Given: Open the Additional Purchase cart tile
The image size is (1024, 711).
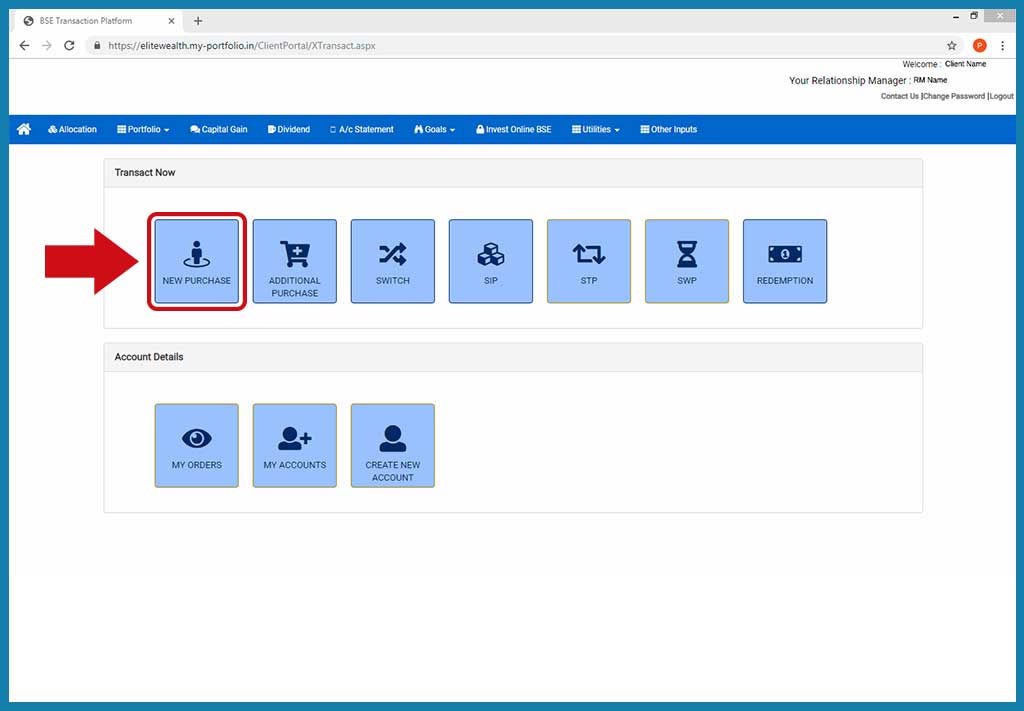Looking at the screenshot, I should click(295, 261).
